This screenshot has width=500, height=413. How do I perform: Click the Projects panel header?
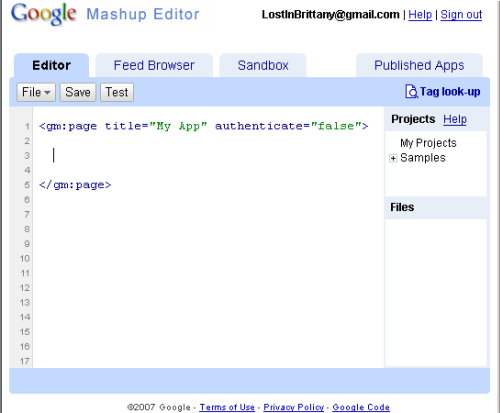pyautogui.click(x=413, y=119)
